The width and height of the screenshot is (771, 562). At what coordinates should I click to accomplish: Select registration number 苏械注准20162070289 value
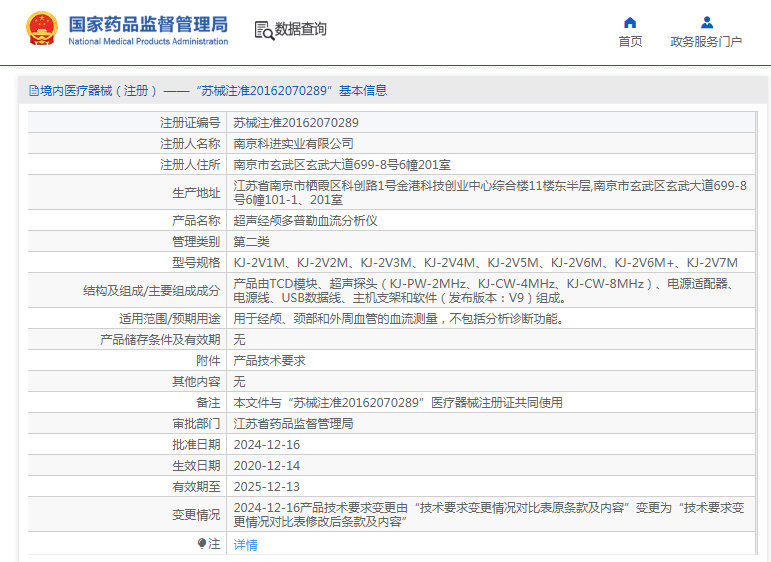296,122
